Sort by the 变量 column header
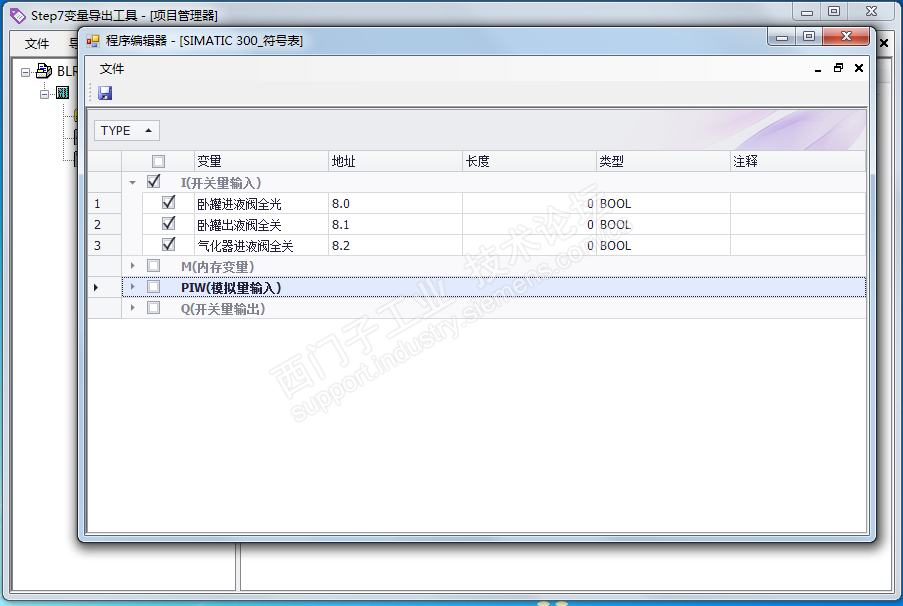Screen dimensions: 903x606 (261, 161)
